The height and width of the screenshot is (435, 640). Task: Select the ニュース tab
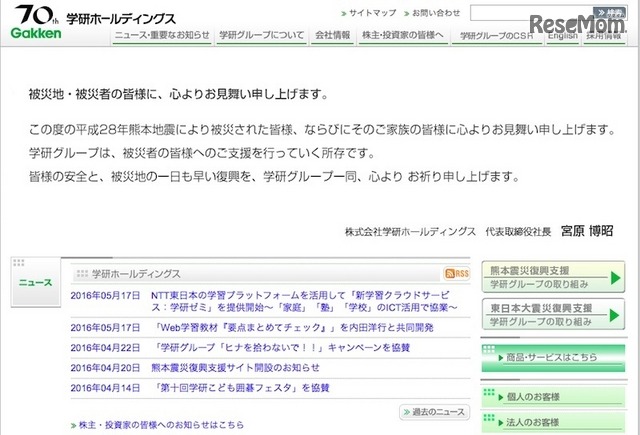[x=36, y=282]
